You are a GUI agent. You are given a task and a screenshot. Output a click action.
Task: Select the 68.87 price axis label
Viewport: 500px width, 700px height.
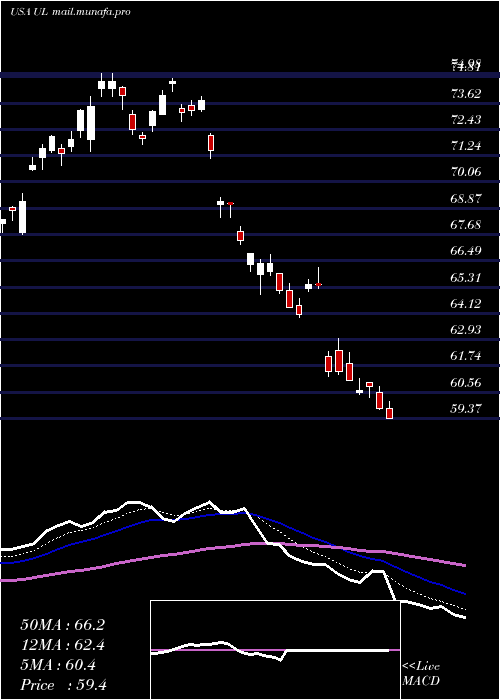pos(466,198)
